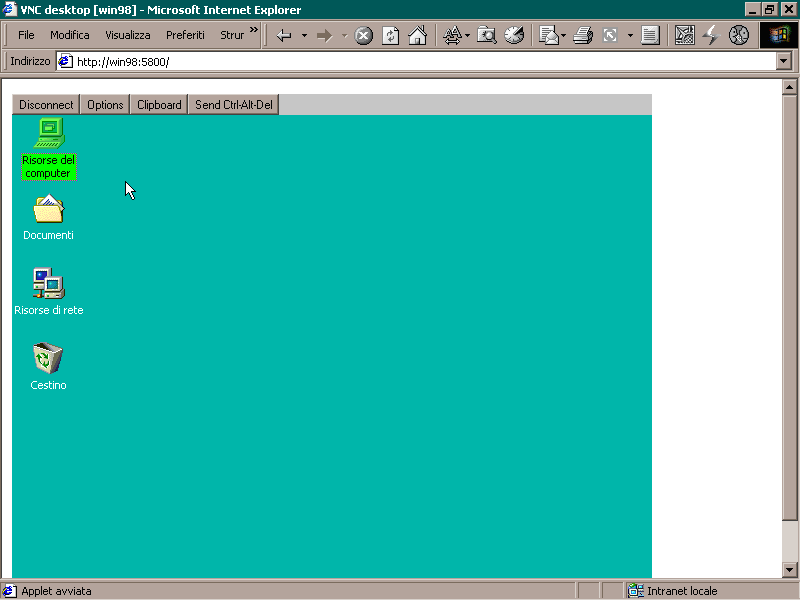Open the Strumenti menu labeled Strur
The image size is (800, 600).
point(232,35)
